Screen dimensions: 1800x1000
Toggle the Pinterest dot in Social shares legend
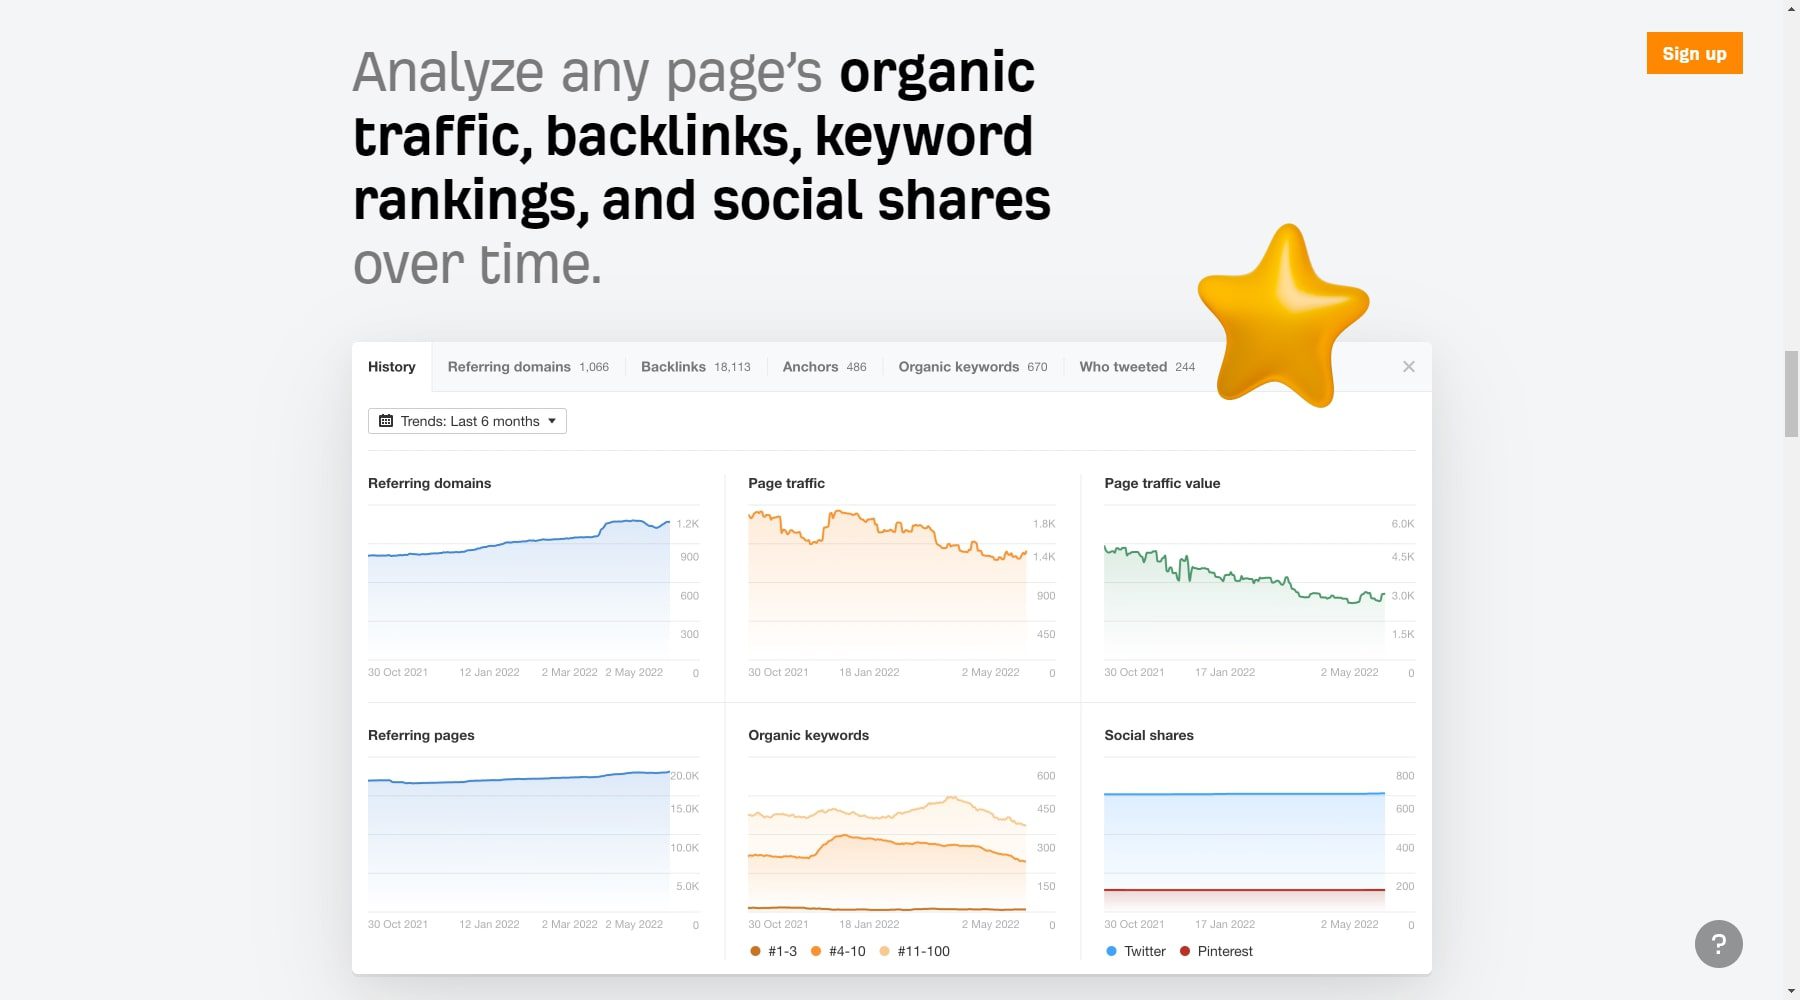(x=1185, y=951)
